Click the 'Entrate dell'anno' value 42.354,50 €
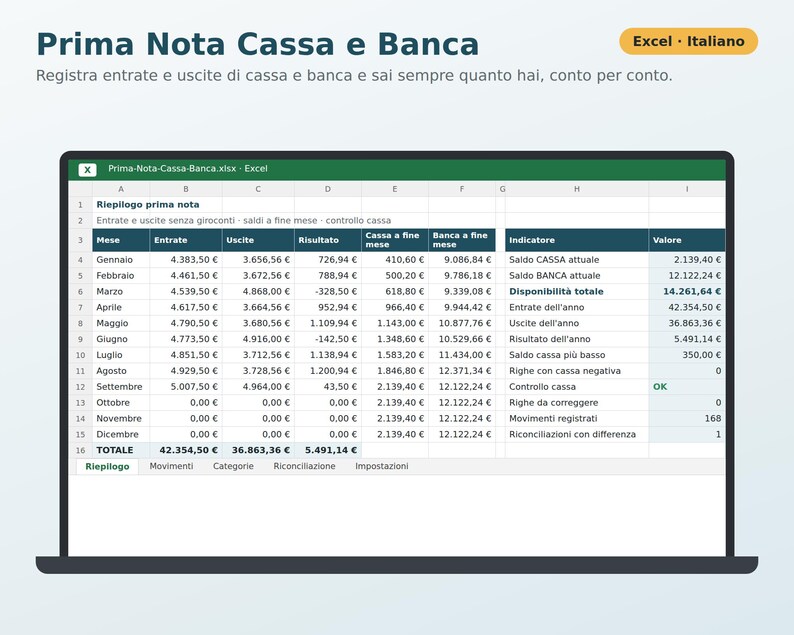794x635 pixels. coord(687,307)
